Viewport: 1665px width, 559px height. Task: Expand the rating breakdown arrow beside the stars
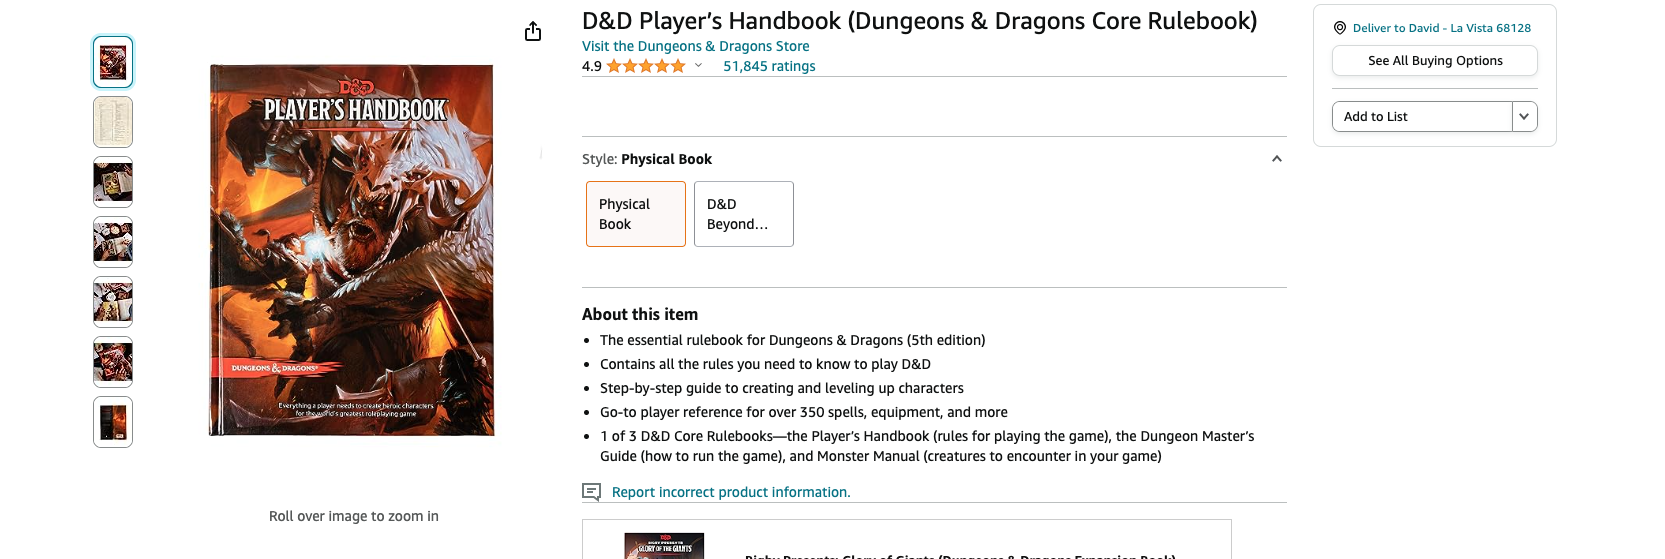(698, 66)
